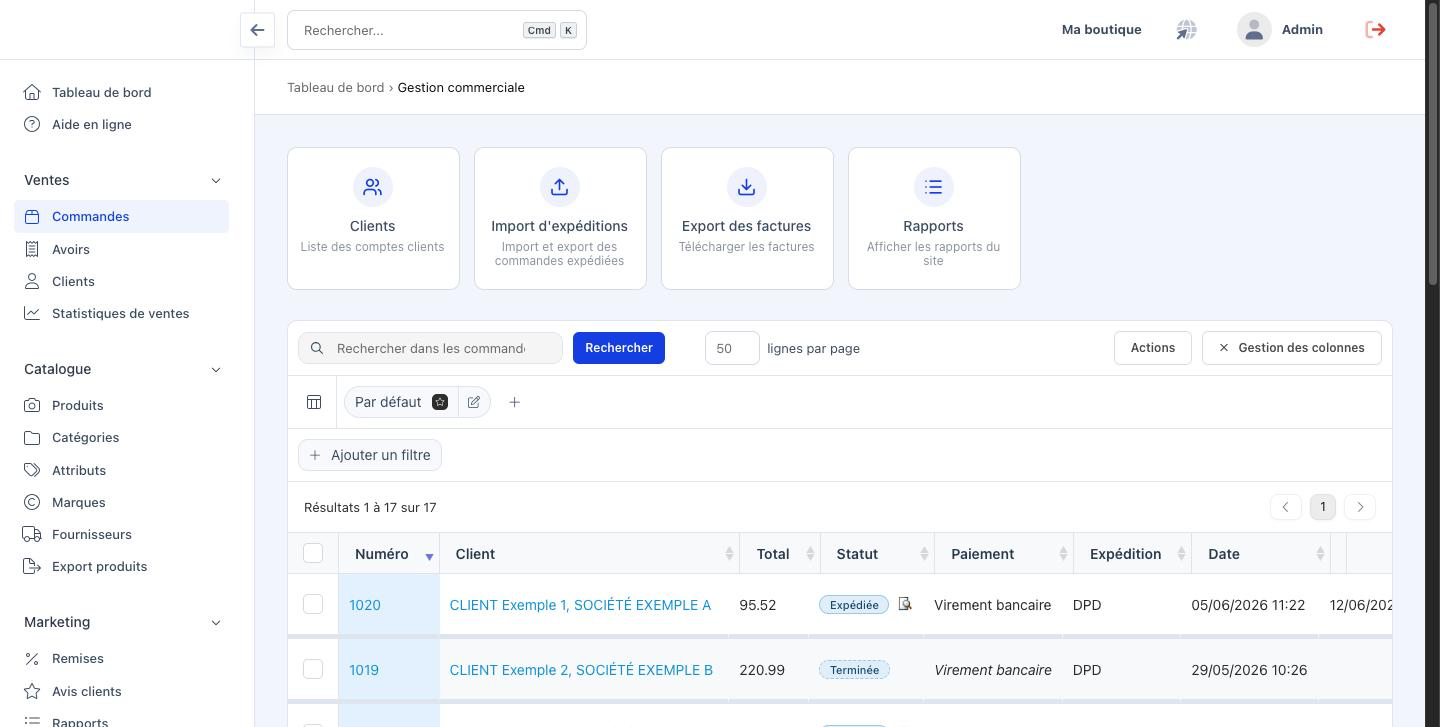Add a new view with plus icon
1440x727 pixels.
(514, 402)
